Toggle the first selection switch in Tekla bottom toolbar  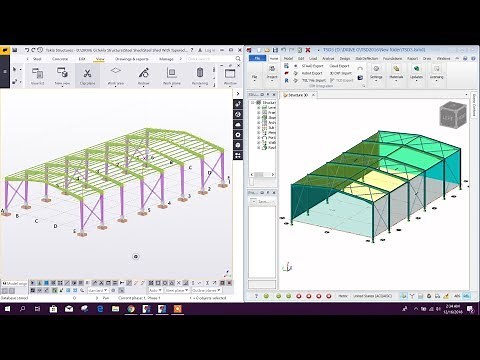[33, 283]
